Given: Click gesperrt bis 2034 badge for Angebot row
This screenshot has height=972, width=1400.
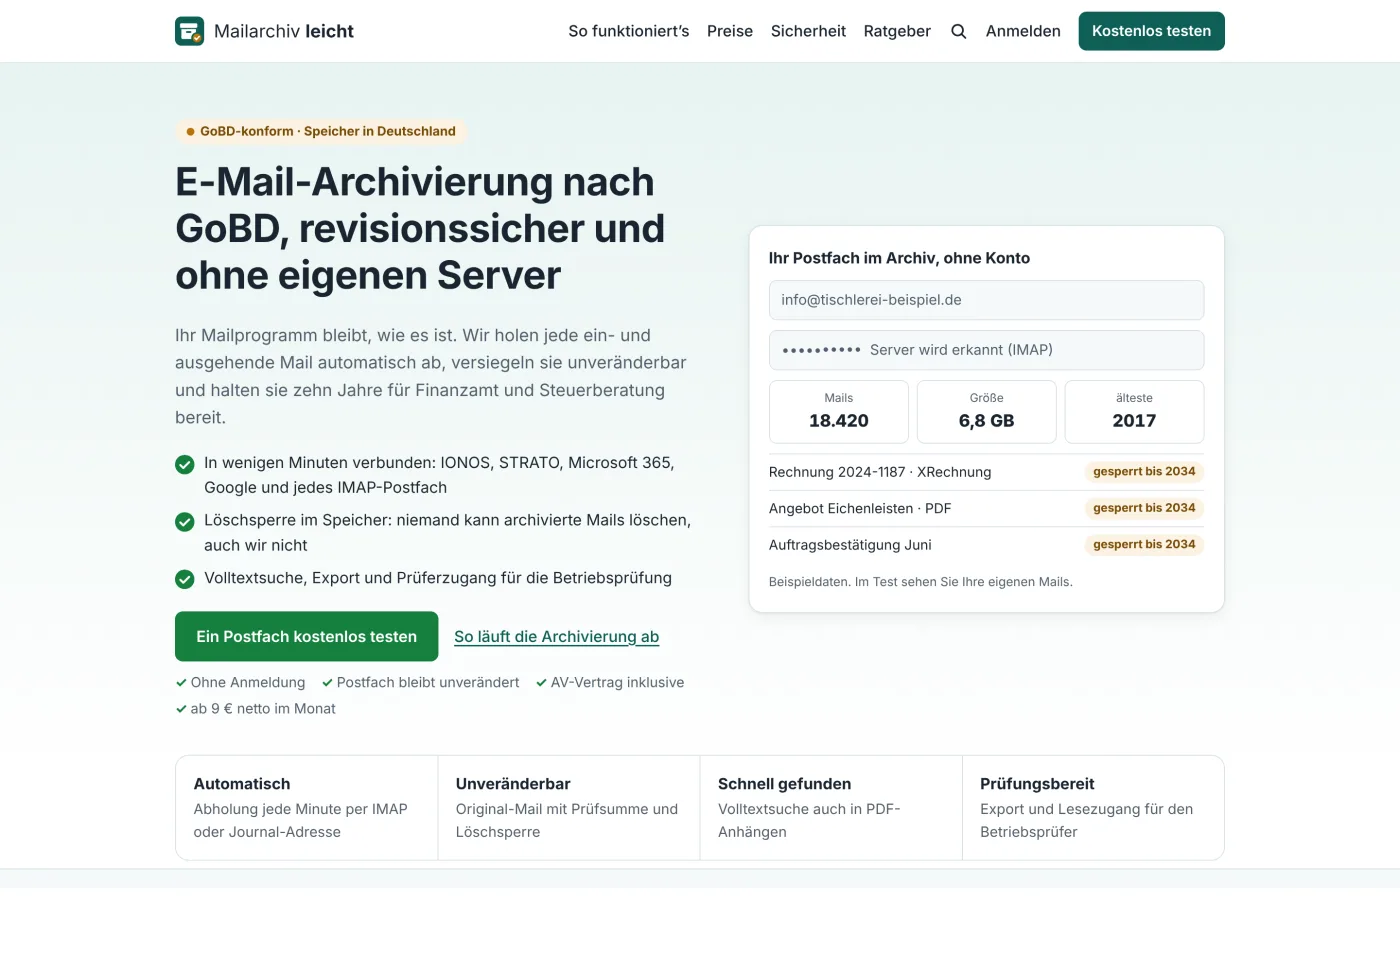Looking at the screenshot, I should click(x=1144, y=508).
